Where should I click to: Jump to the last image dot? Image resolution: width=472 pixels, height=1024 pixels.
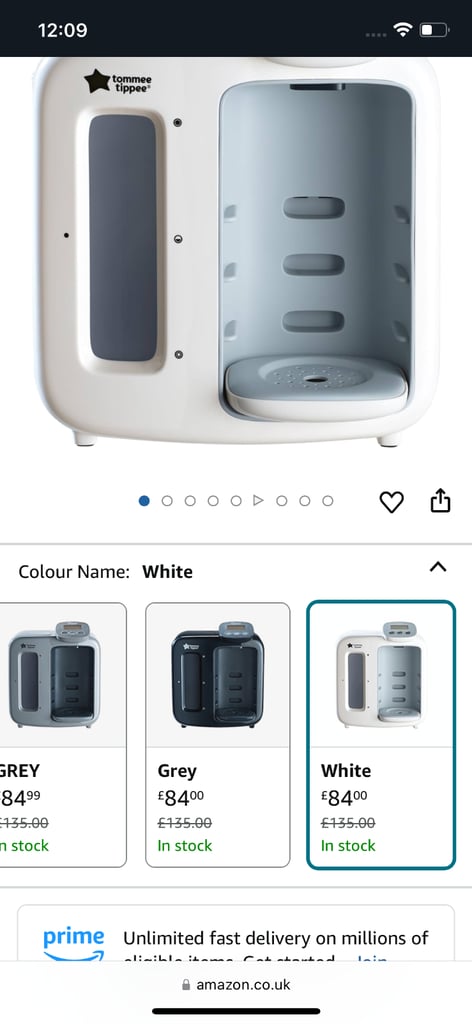(x=328, y=501)
